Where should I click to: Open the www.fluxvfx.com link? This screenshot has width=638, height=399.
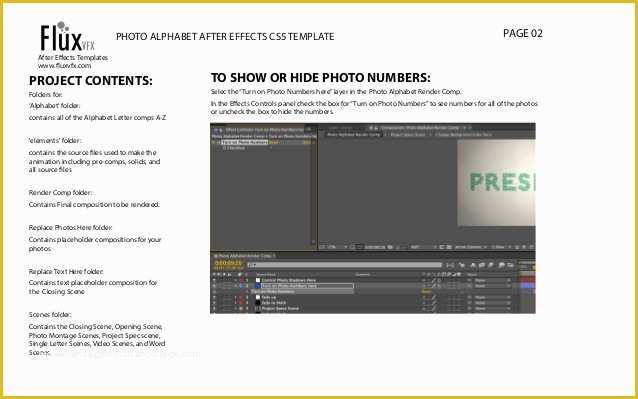[64, 65]
